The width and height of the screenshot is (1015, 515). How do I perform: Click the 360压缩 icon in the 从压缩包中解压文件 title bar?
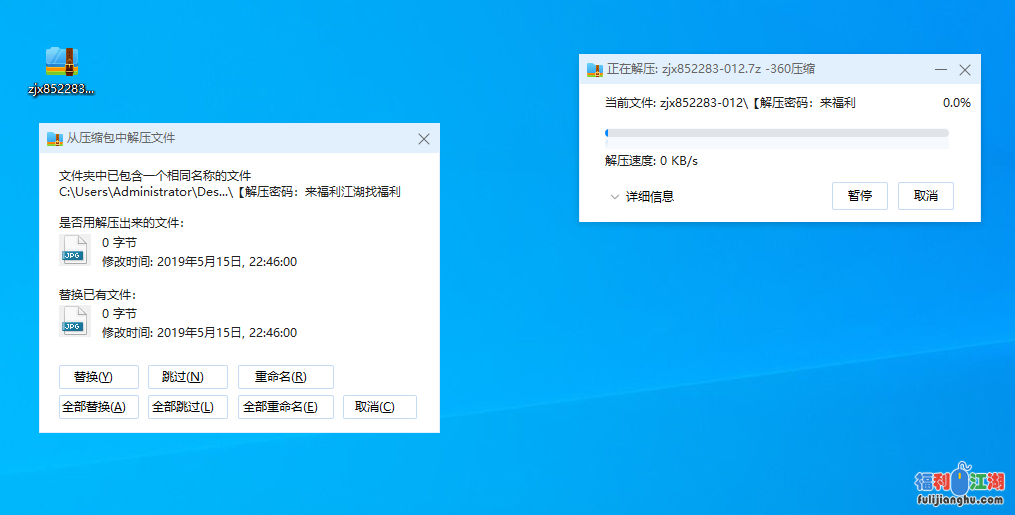tap(55, 138)
